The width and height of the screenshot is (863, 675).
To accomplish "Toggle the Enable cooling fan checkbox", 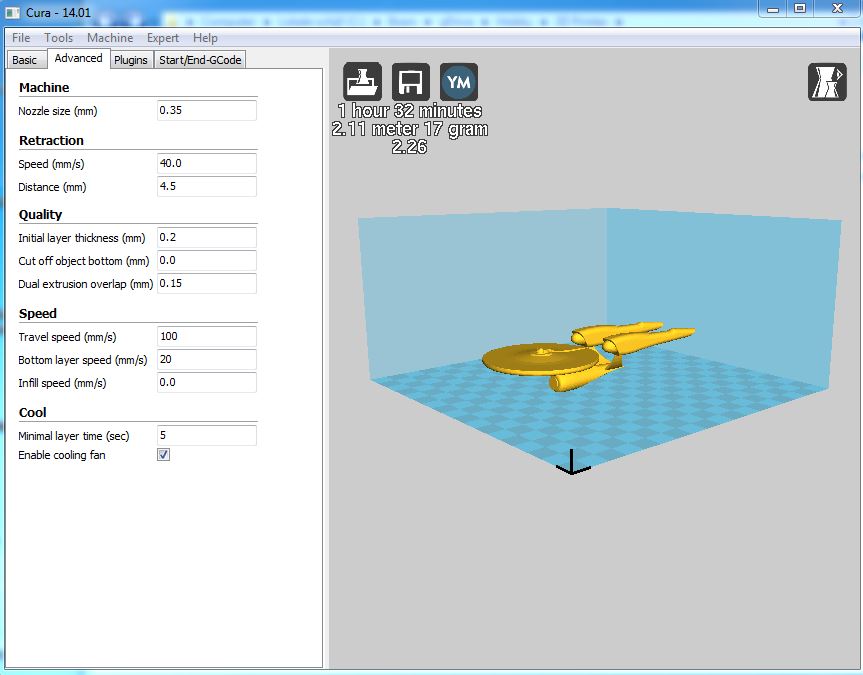I will (163, 455).
